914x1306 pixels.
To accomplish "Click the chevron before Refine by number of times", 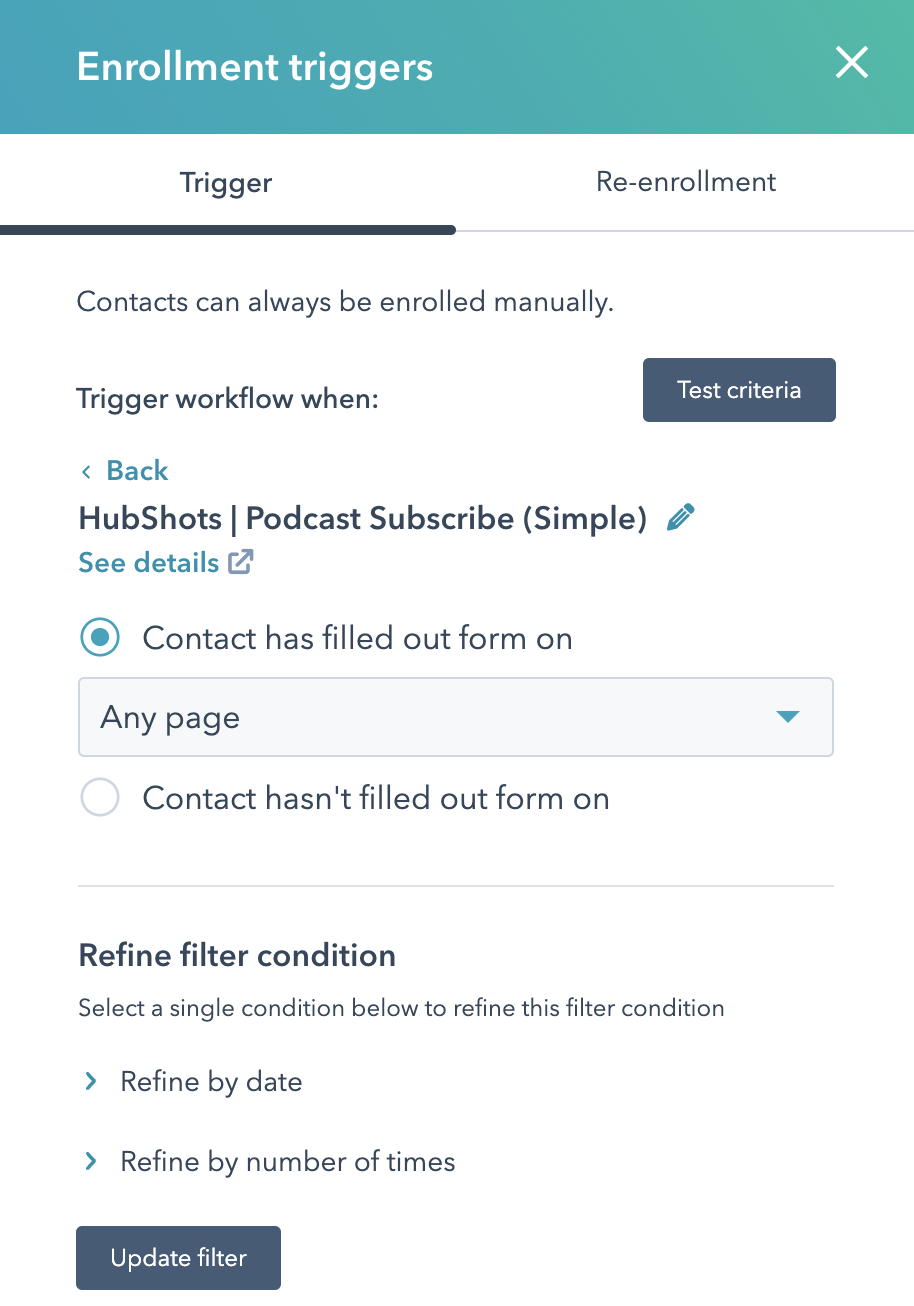I will pyautogui.click(x=91, y=1162).
